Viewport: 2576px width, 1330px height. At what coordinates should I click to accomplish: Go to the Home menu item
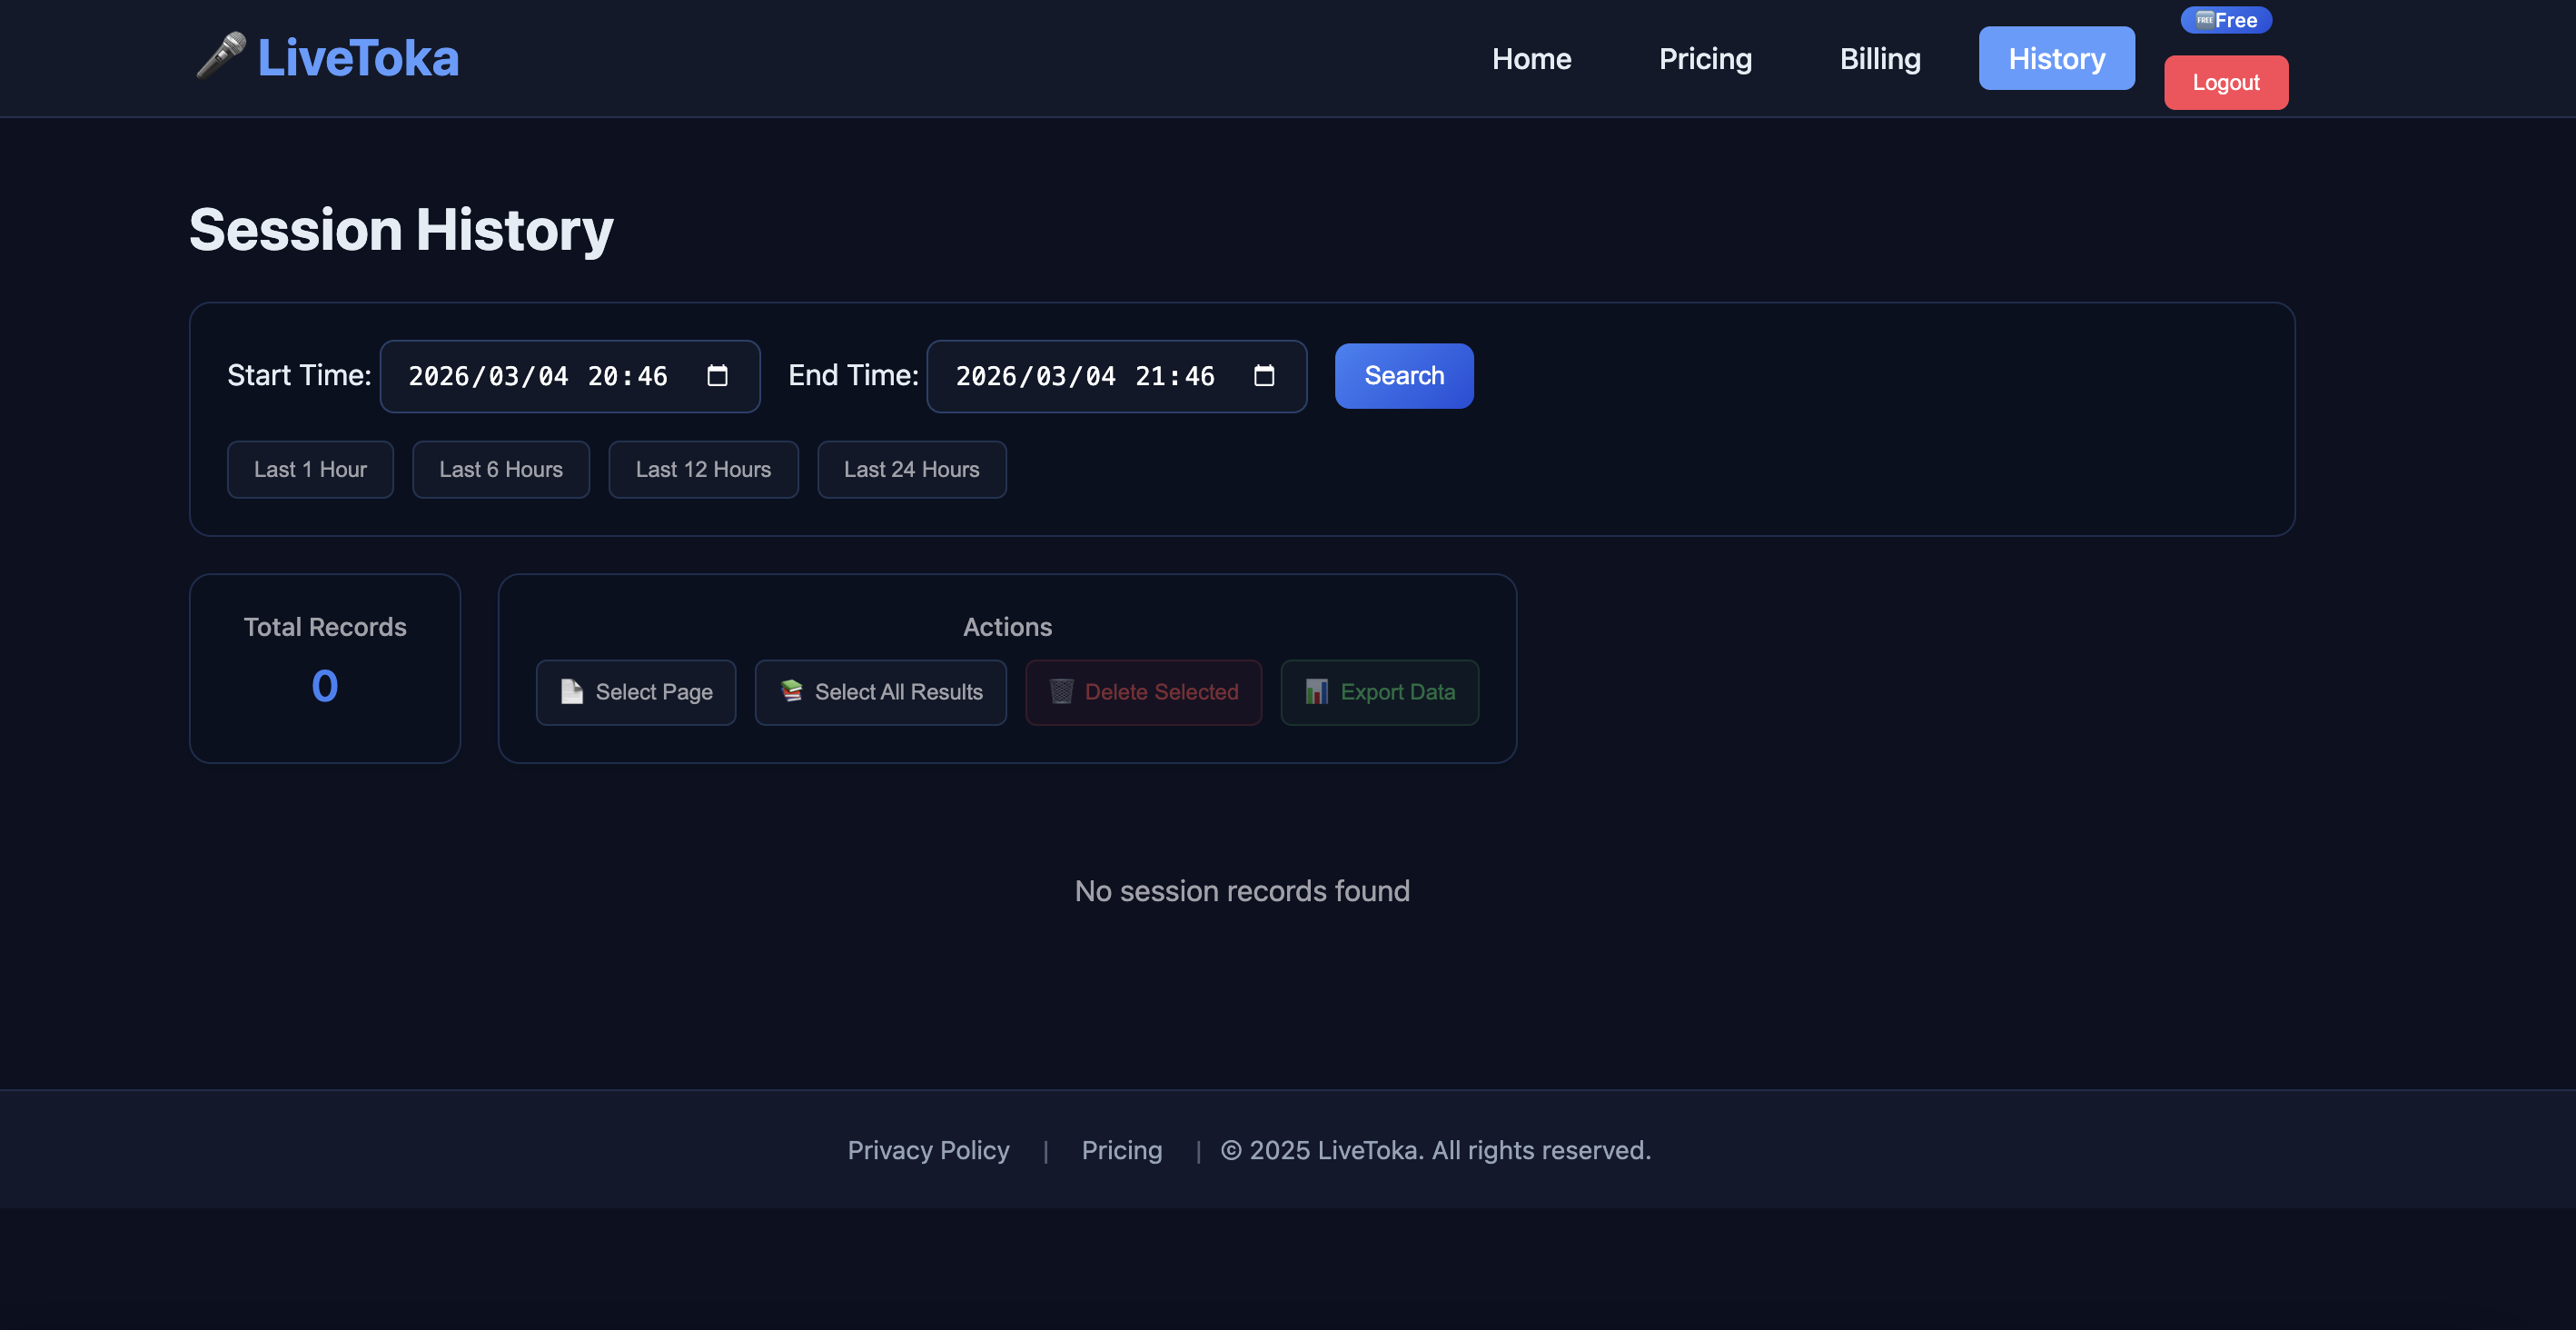point(1531,59)
